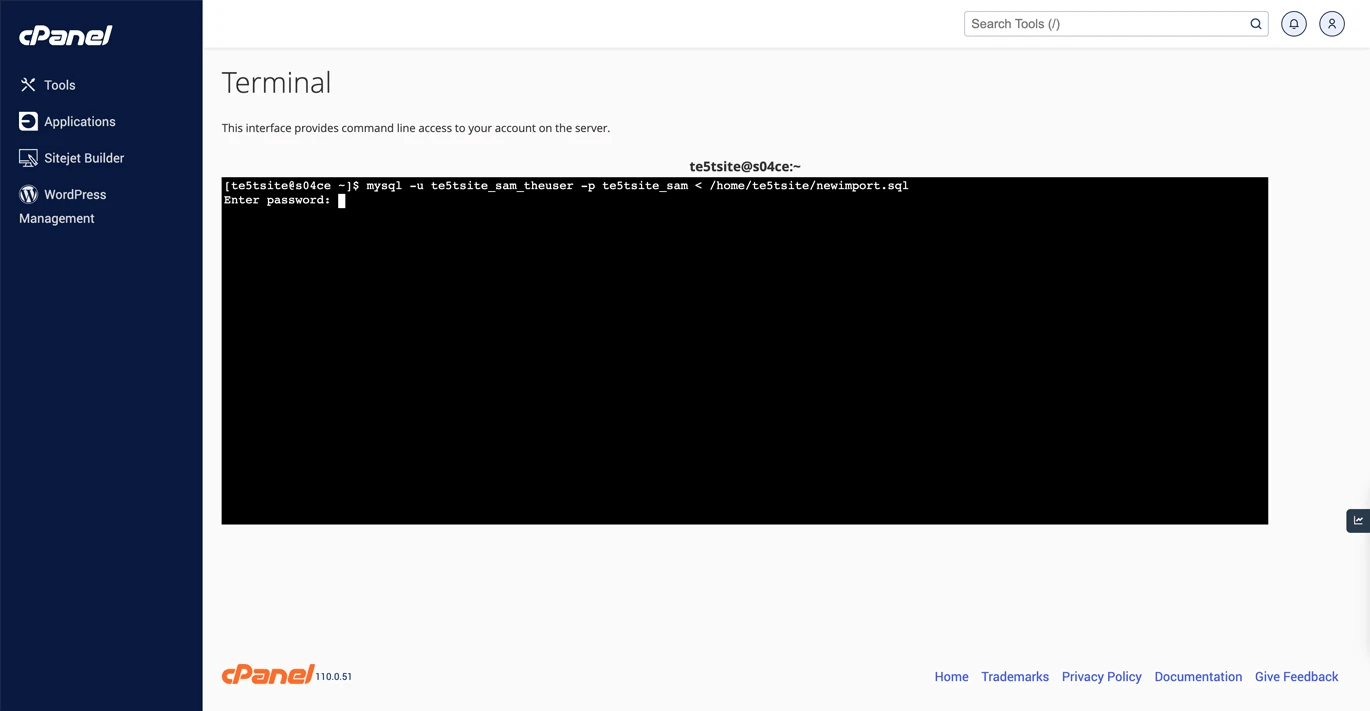Open the Privacy Policy footer link
This screenshot has height=711, width=1370.
coord(1101,677)
